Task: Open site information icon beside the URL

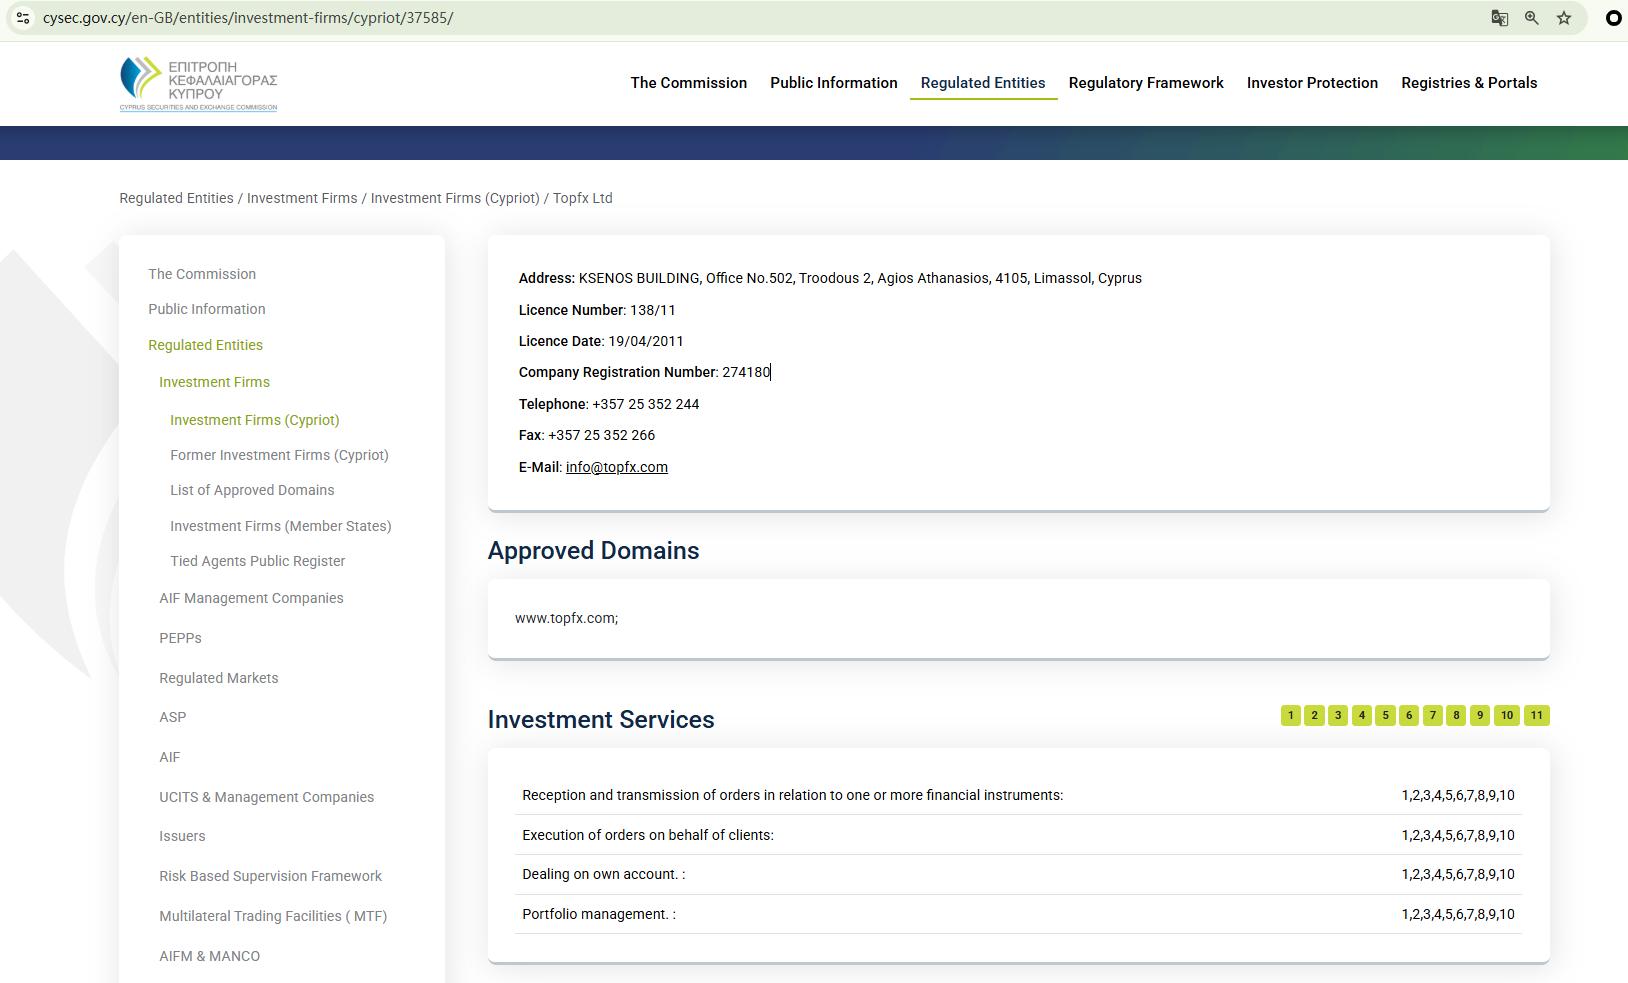Action: 23,18
